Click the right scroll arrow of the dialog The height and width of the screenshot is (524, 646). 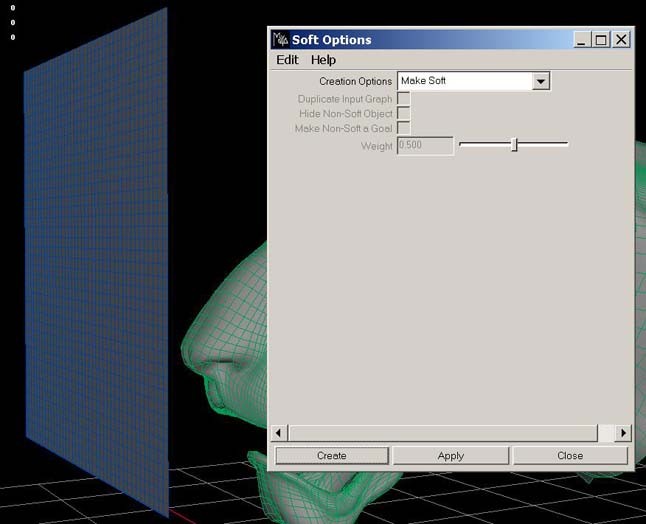pos(623,433)
